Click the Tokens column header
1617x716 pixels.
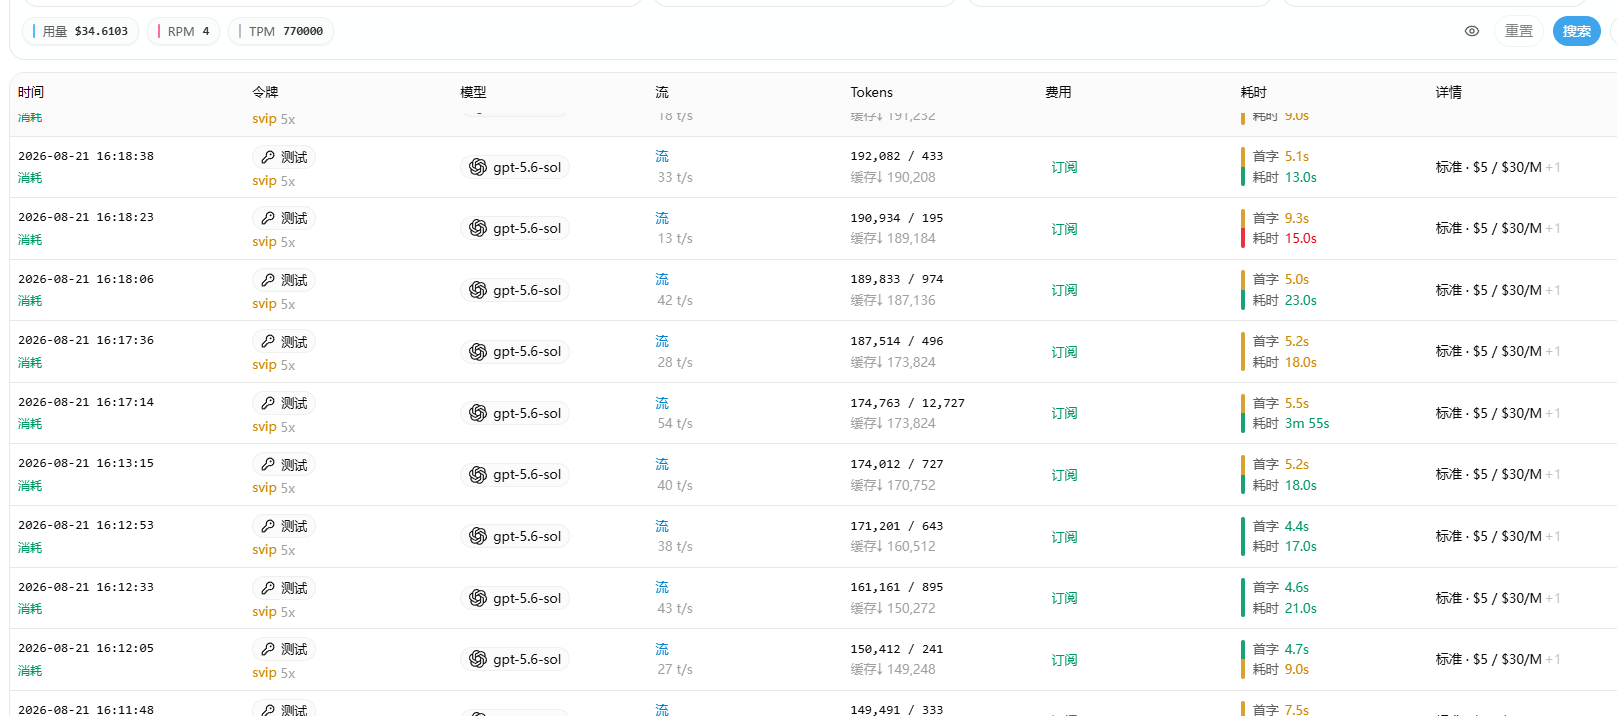click(871, 92)
